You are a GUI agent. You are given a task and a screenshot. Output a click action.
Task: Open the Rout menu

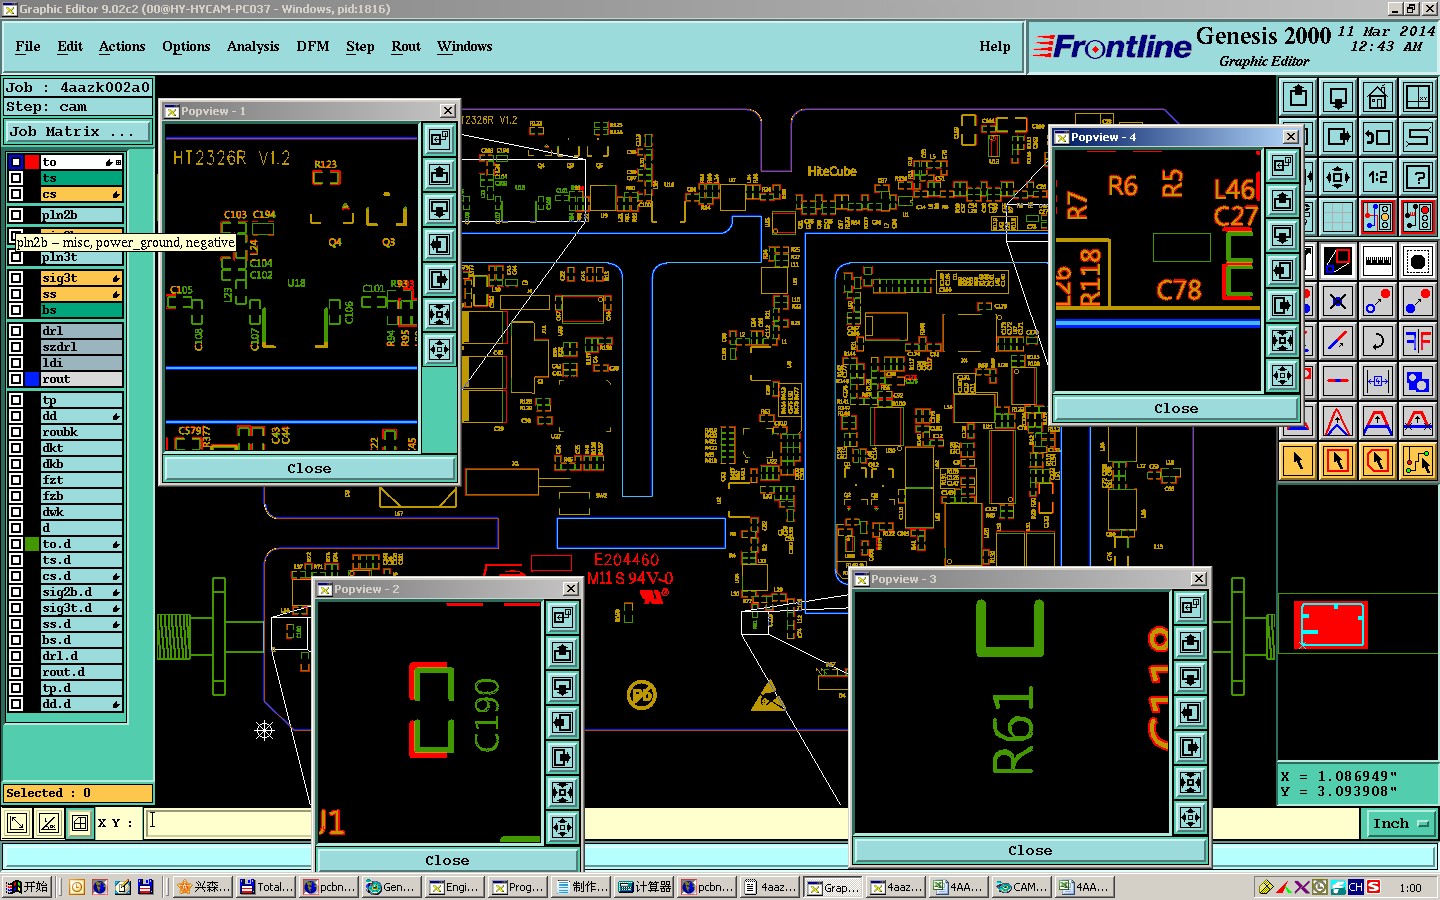(x=406, y=46)
